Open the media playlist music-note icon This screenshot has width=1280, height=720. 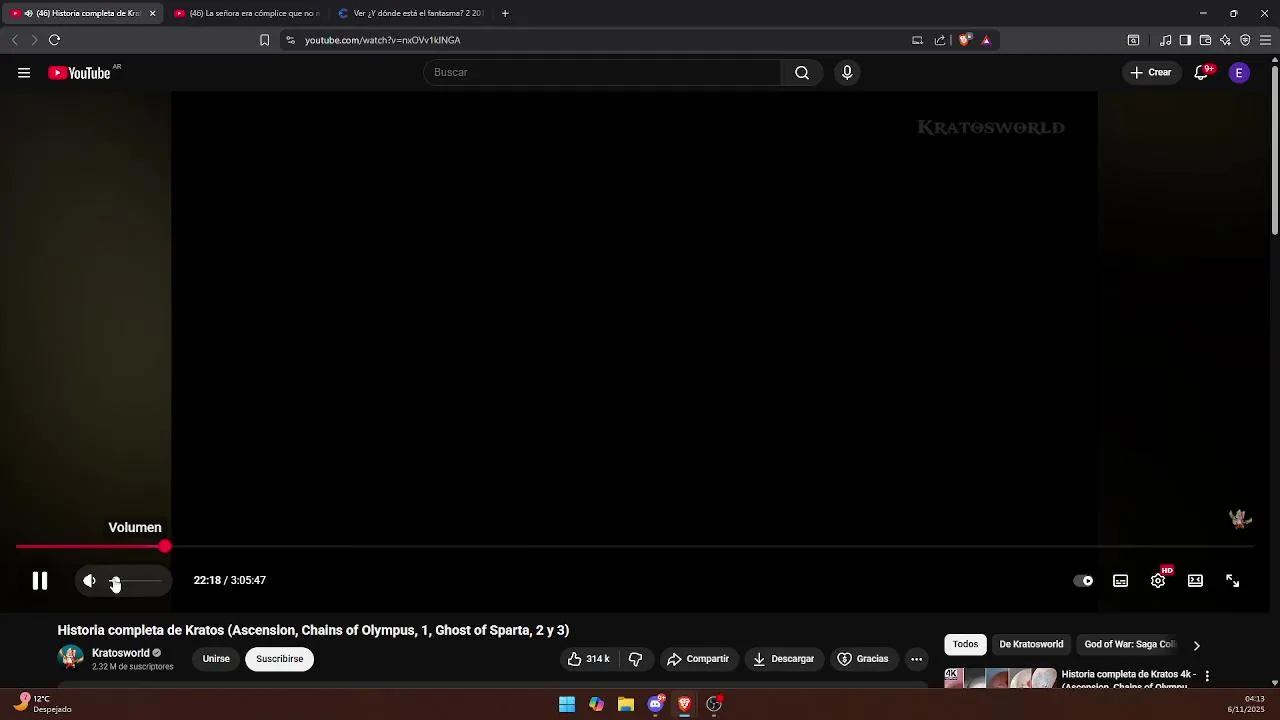1165,40
